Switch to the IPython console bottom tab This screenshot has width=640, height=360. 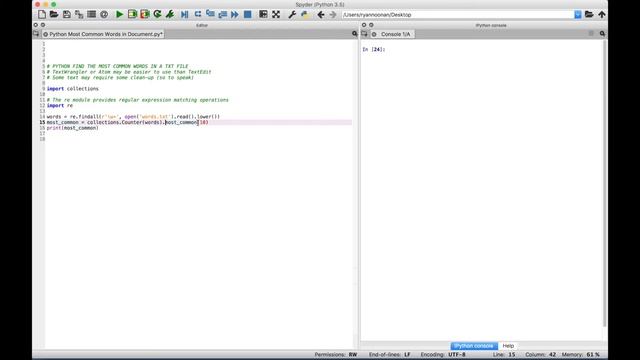pos(474,346)
